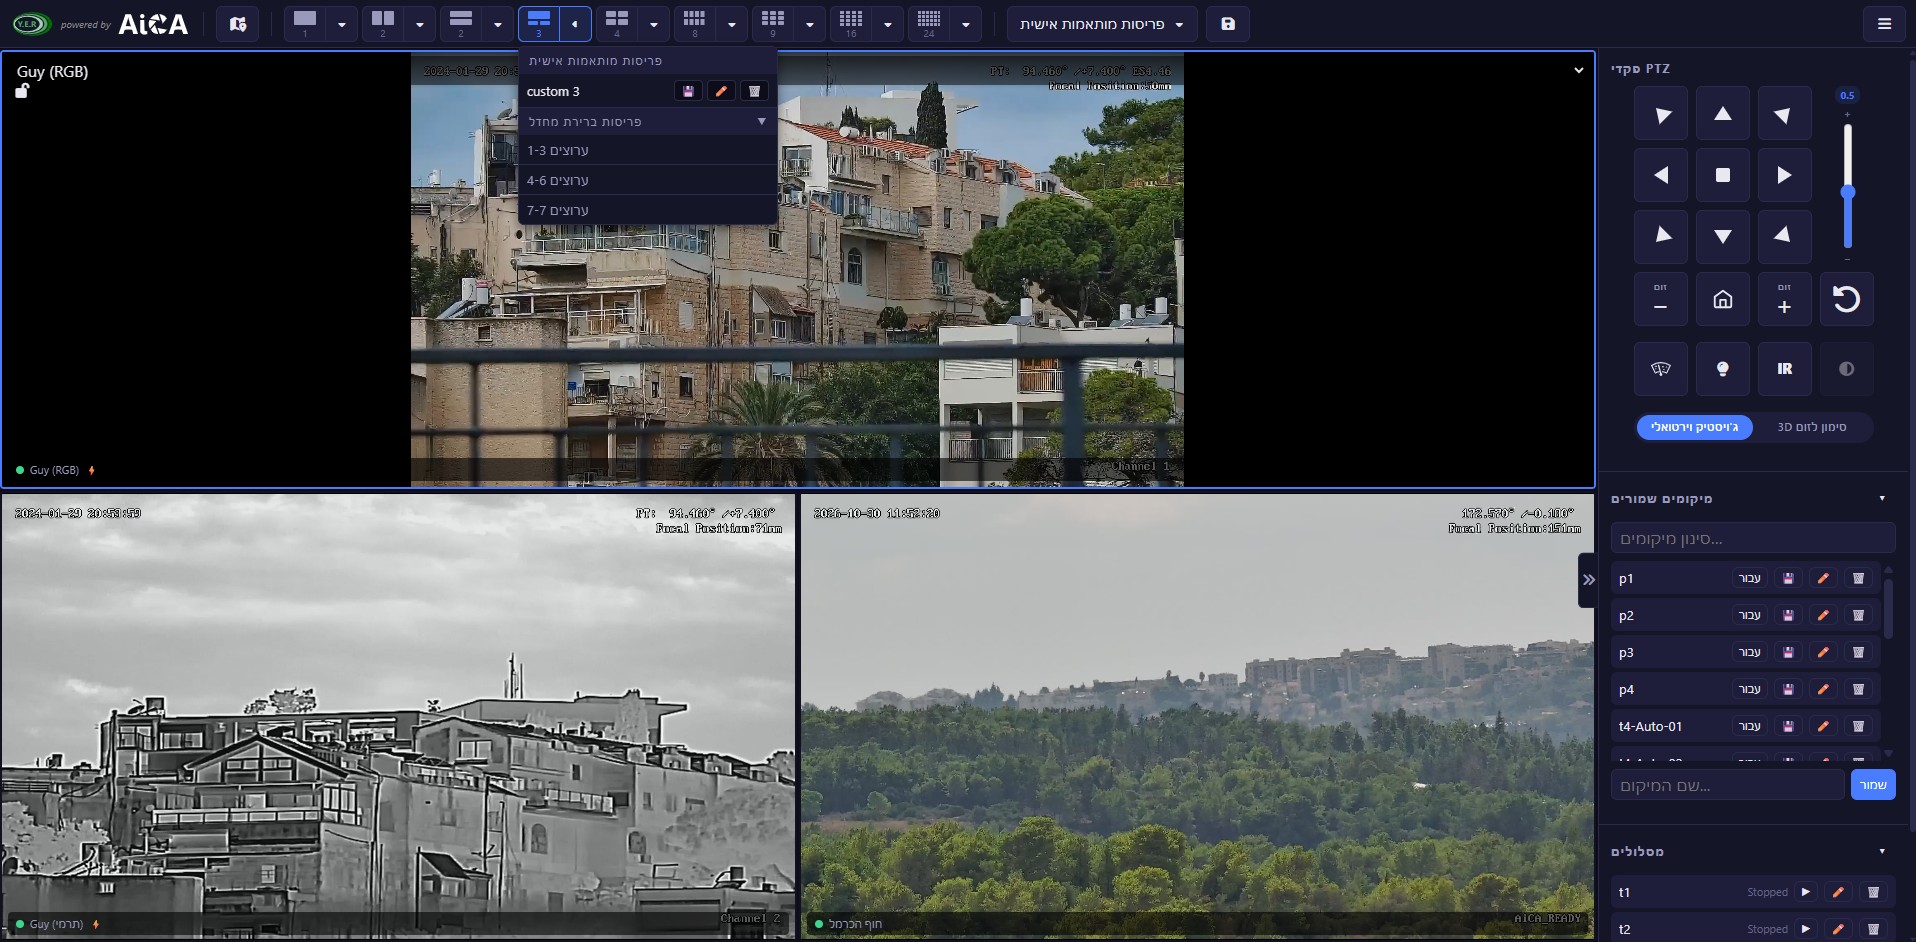Go to saved position t4-Auto-01
Screen dimensions: 1916x942
click(1749, 726)
